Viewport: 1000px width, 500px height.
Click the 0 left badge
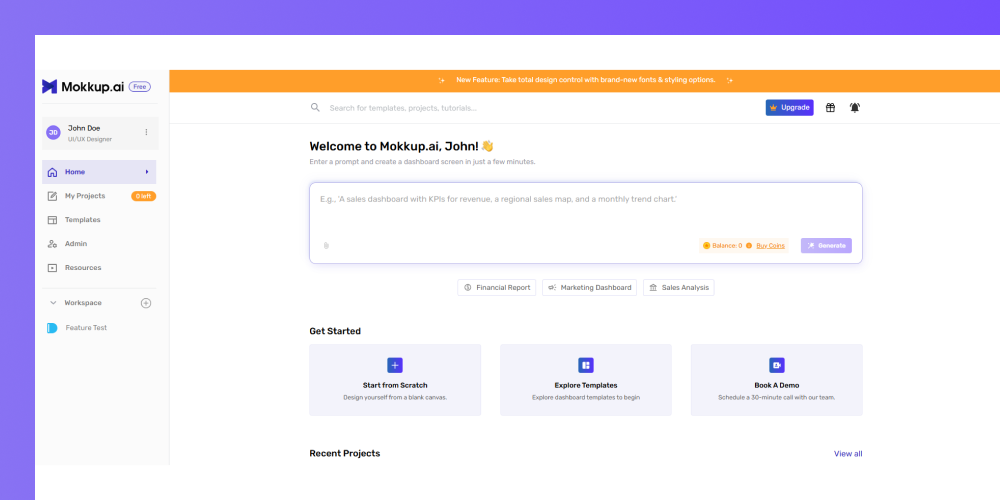(143, 196)
